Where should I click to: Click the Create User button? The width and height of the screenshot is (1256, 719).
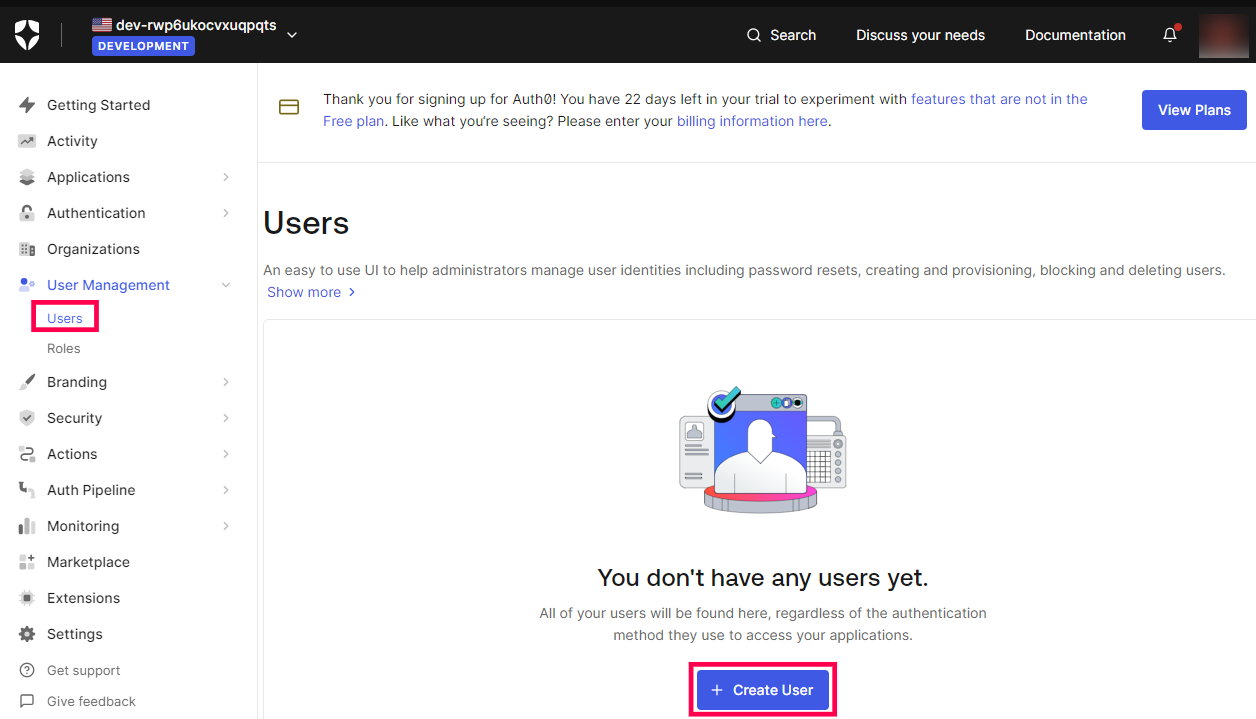click(x=763, y=690)
